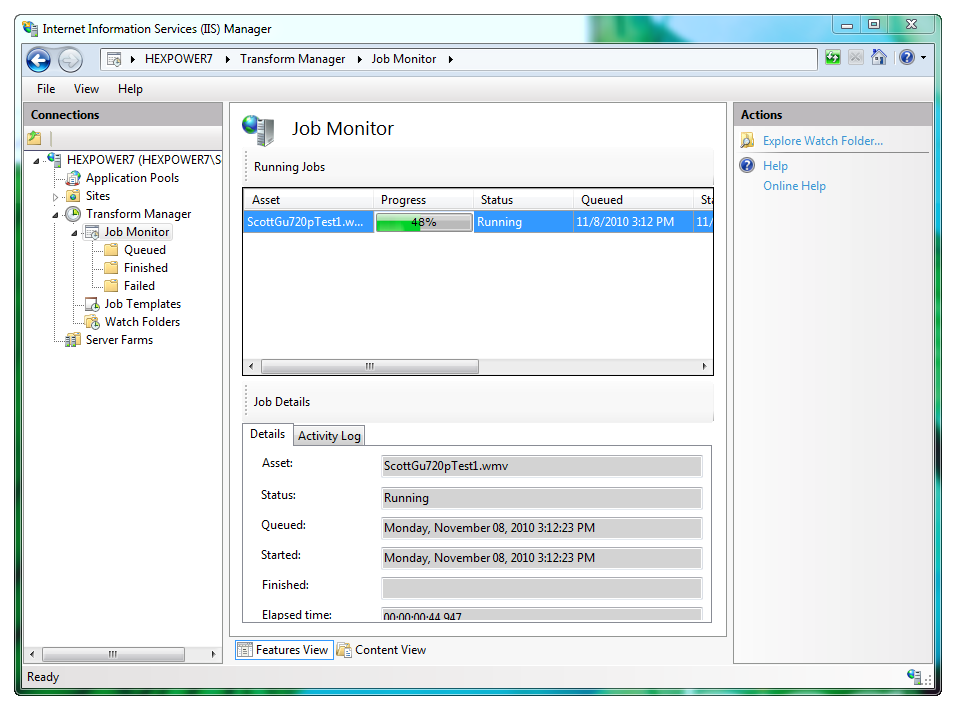Collapse the Job Monitor tree node
The height and width of the screenshot is (714, 960).
tap(74, 233)
